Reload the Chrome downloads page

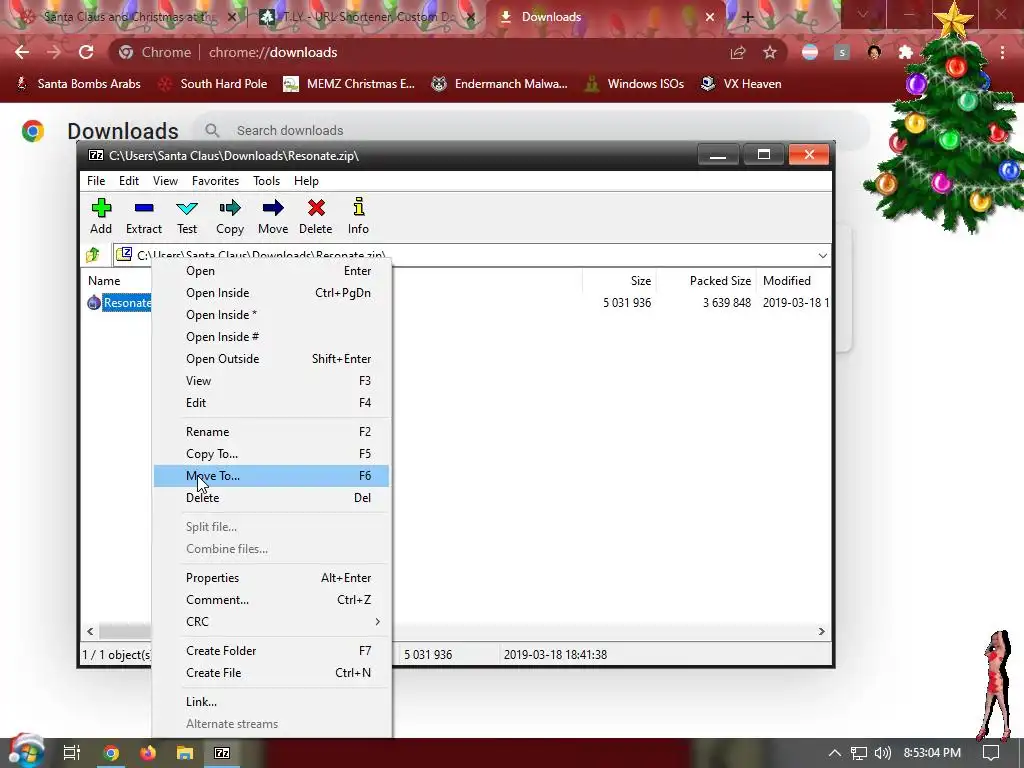(x=86, y=52)
